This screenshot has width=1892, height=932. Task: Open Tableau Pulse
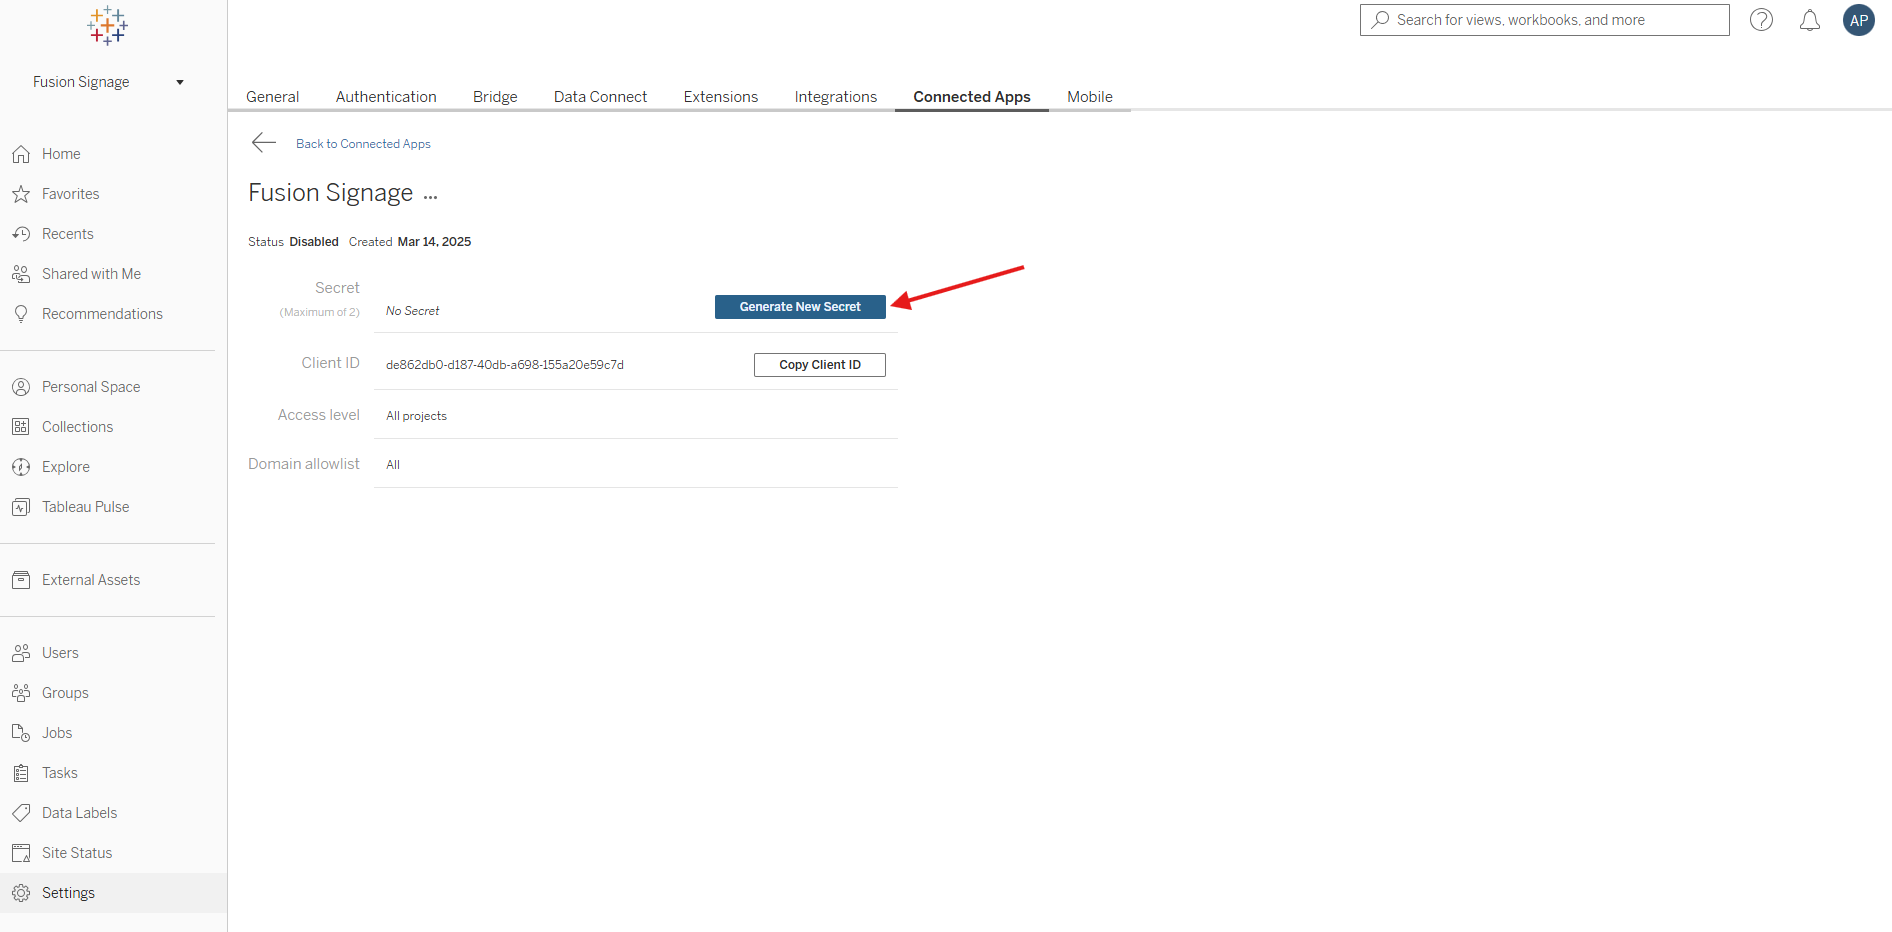[86, 507]
